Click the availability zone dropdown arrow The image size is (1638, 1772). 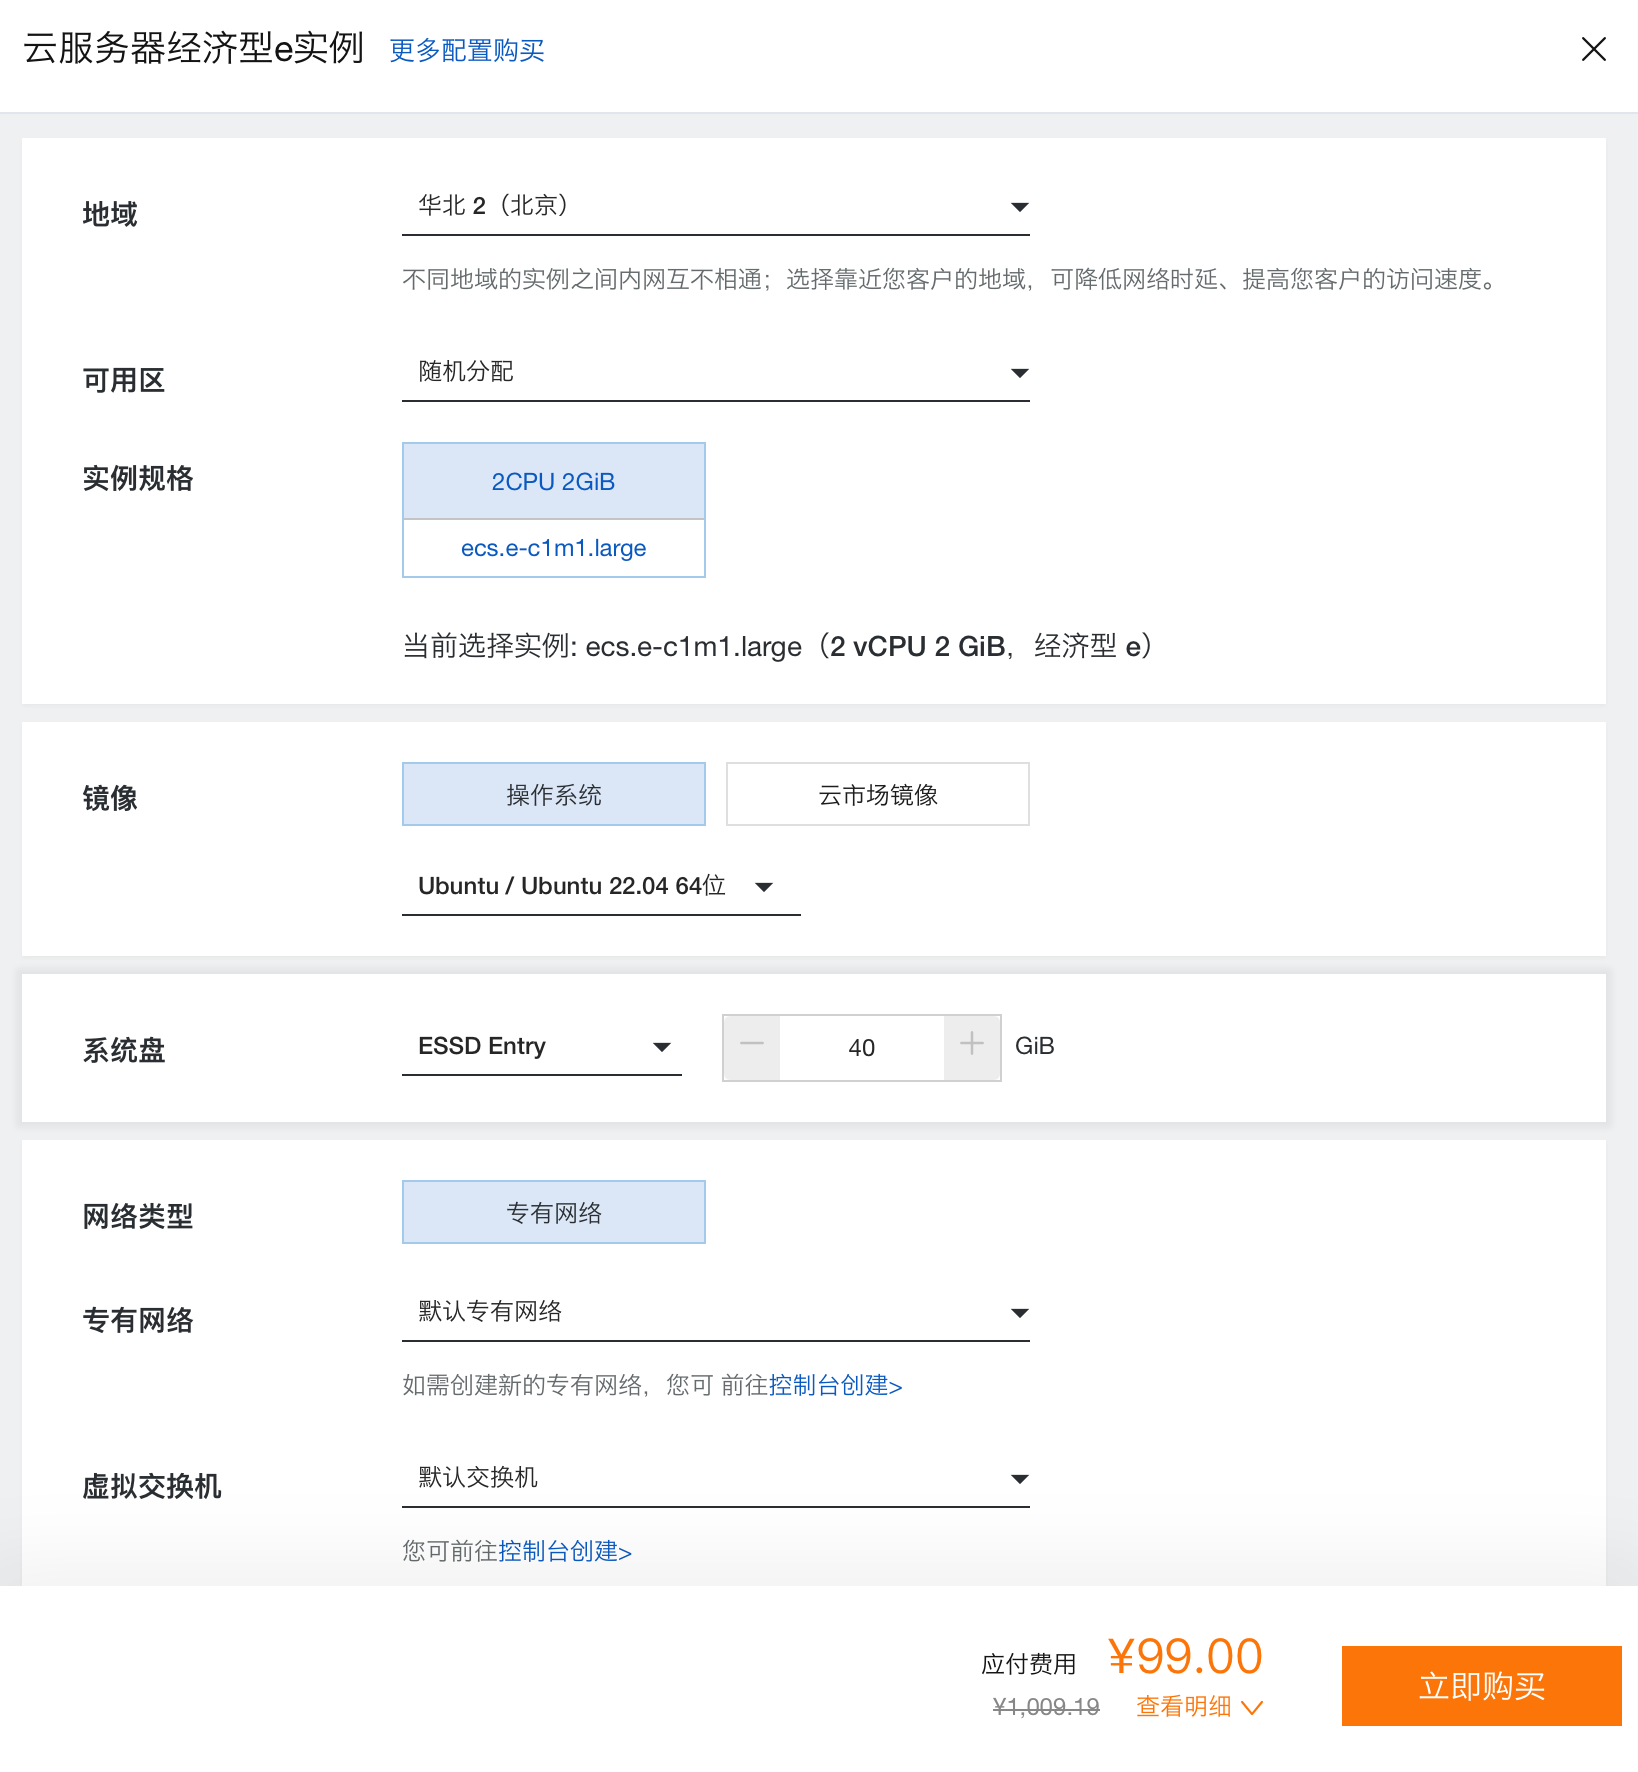pos(1019,373)
